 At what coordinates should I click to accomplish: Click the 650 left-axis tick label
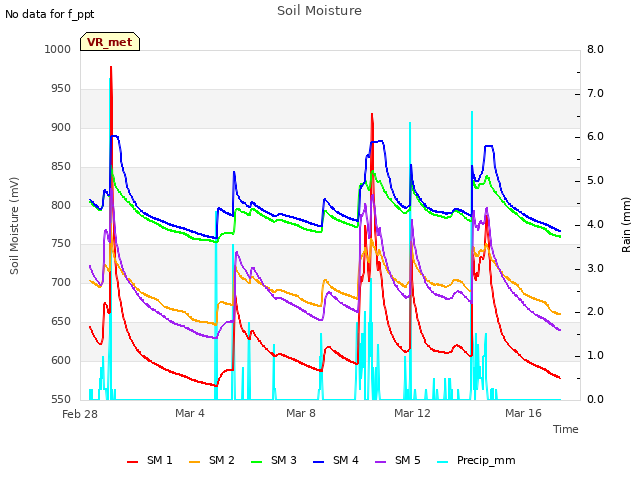coord(61,322)
